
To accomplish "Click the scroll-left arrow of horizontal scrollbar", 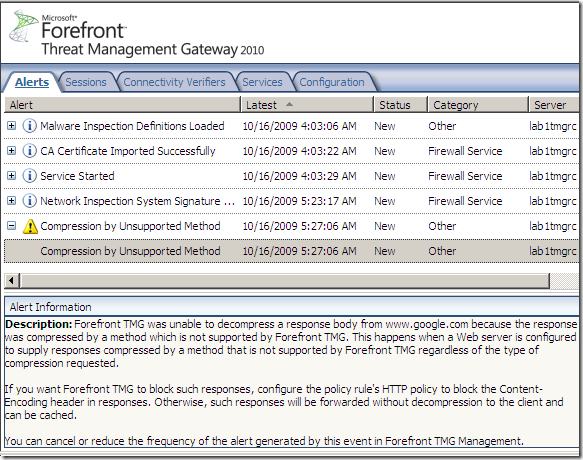I will coord(12,281).
